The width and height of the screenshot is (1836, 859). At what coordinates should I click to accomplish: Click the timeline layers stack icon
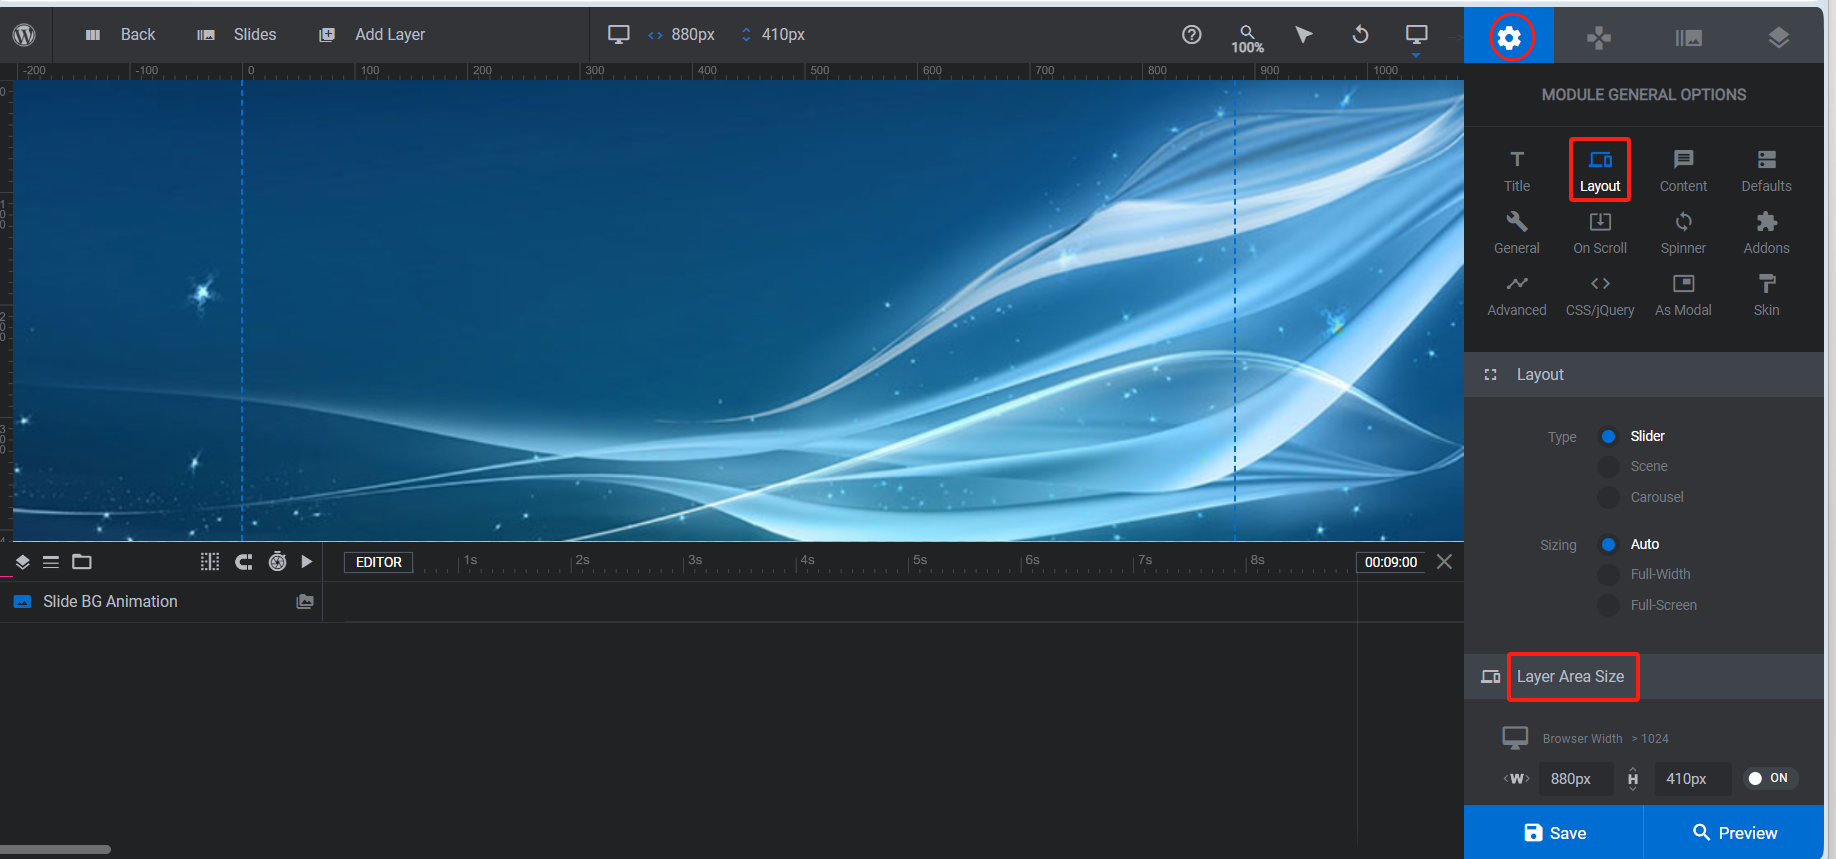(x=22, y=562)
